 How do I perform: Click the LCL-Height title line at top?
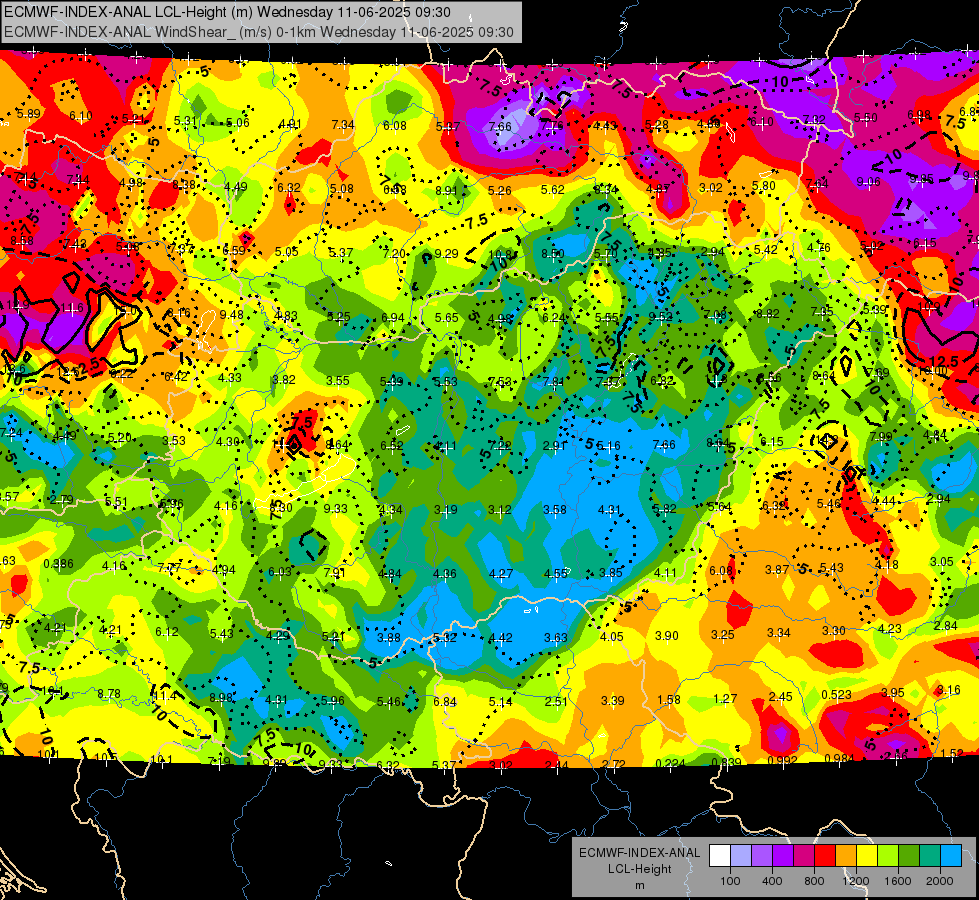tap(227, 12)
